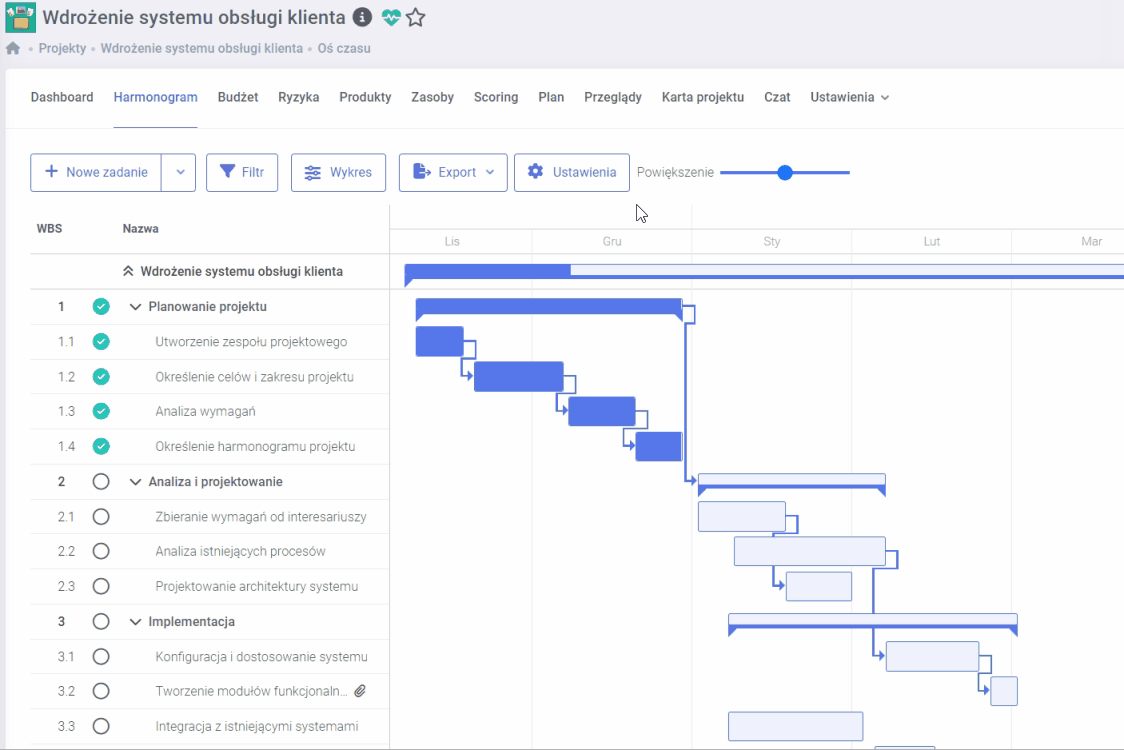Open the Wykres chart options
The image size is (1124, 750).
pos(338,172)
